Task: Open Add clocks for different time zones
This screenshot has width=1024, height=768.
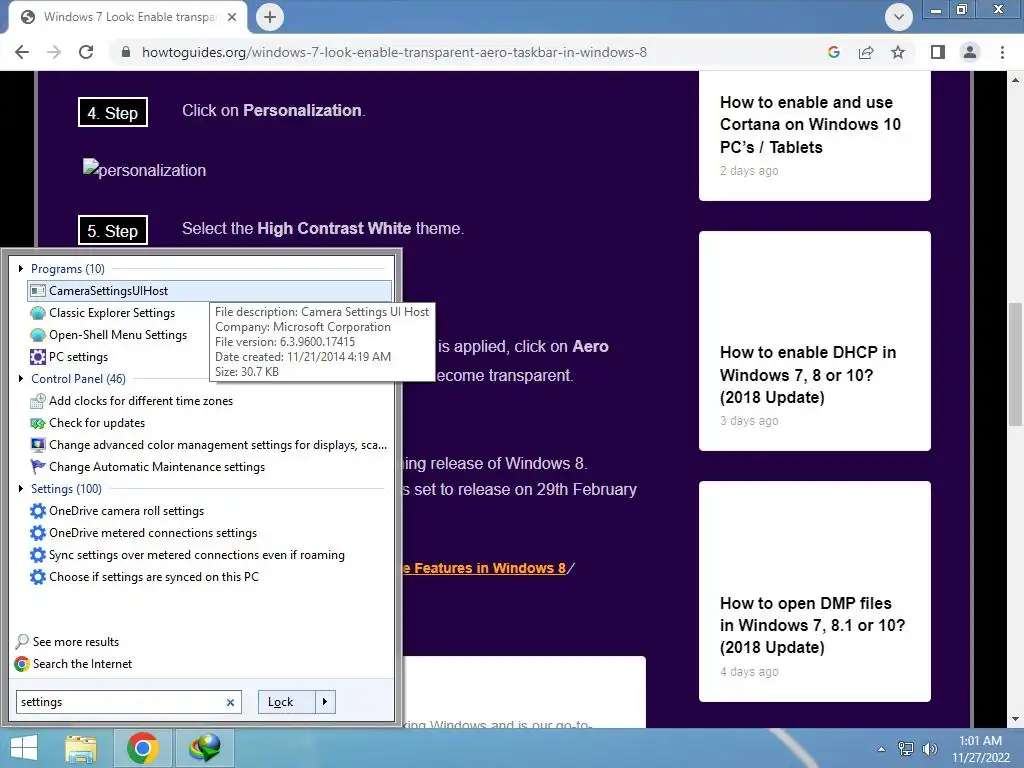Action: (131, 401)
